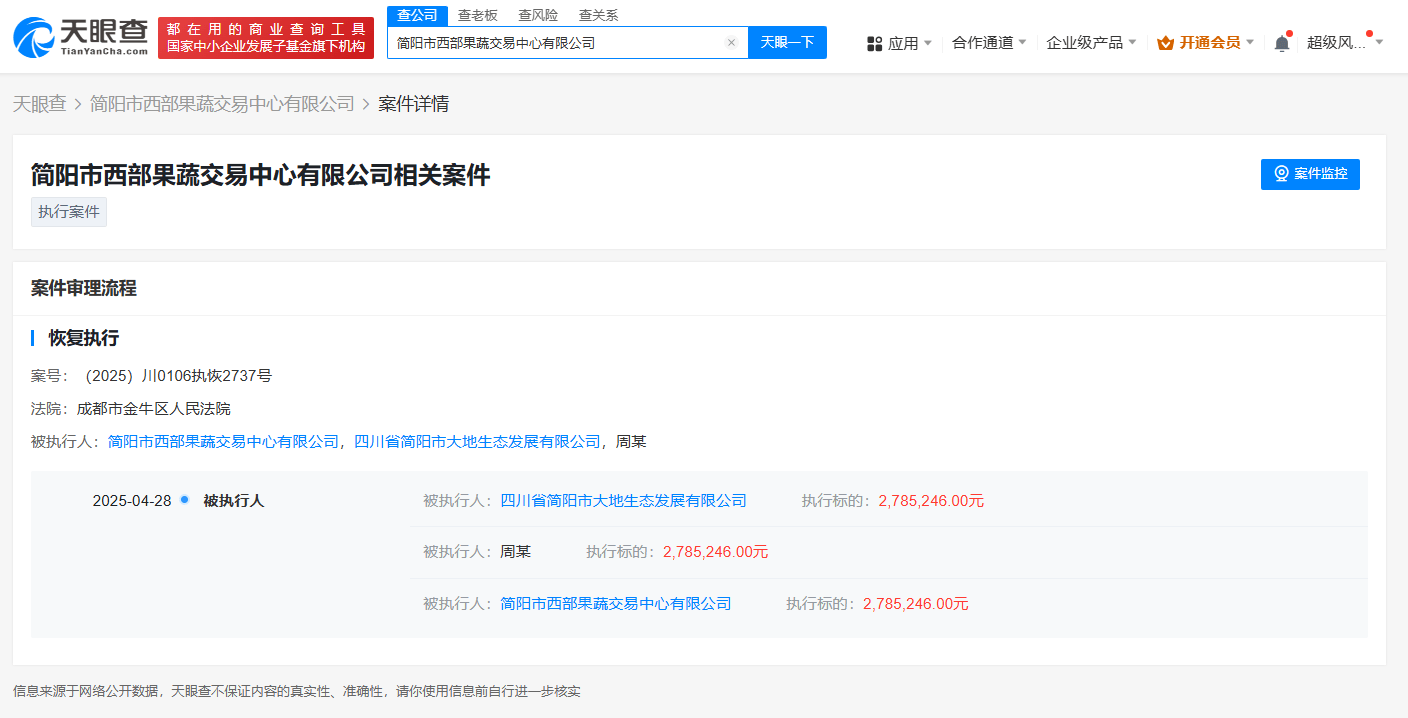This screenshot has height=718, width=1408.
Task: Click inside the company search input field
Action: (555, 43)
